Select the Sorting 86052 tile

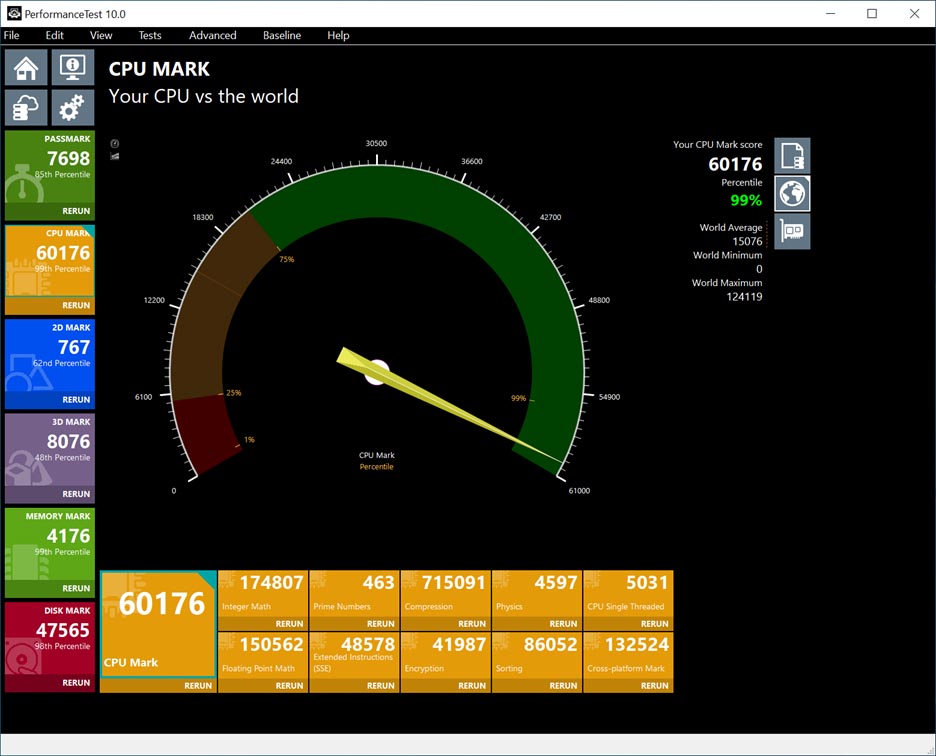(x=537, y=656)
